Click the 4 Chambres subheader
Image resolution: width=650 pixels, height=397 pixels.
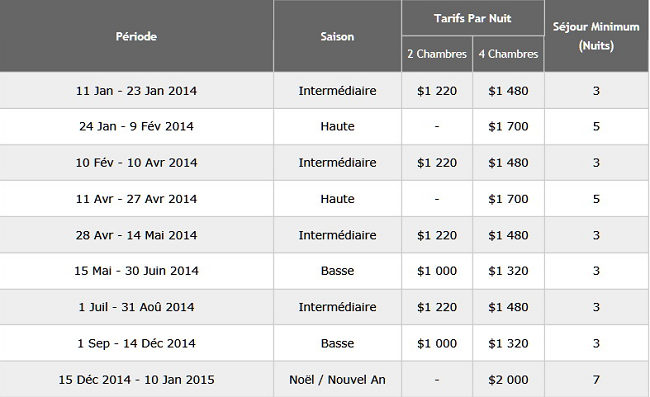pyautogui.click(x=508, y=54)
